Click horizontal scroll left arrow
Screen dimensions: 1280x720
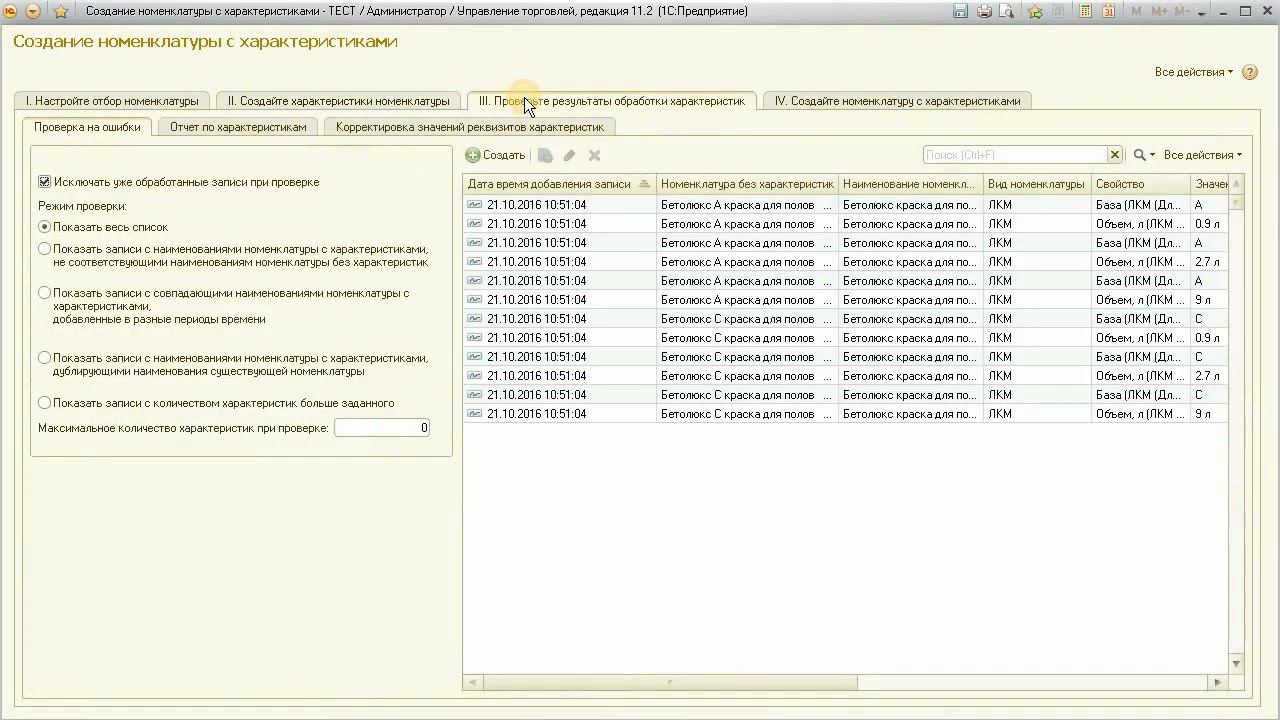click(x=474, y=683)
